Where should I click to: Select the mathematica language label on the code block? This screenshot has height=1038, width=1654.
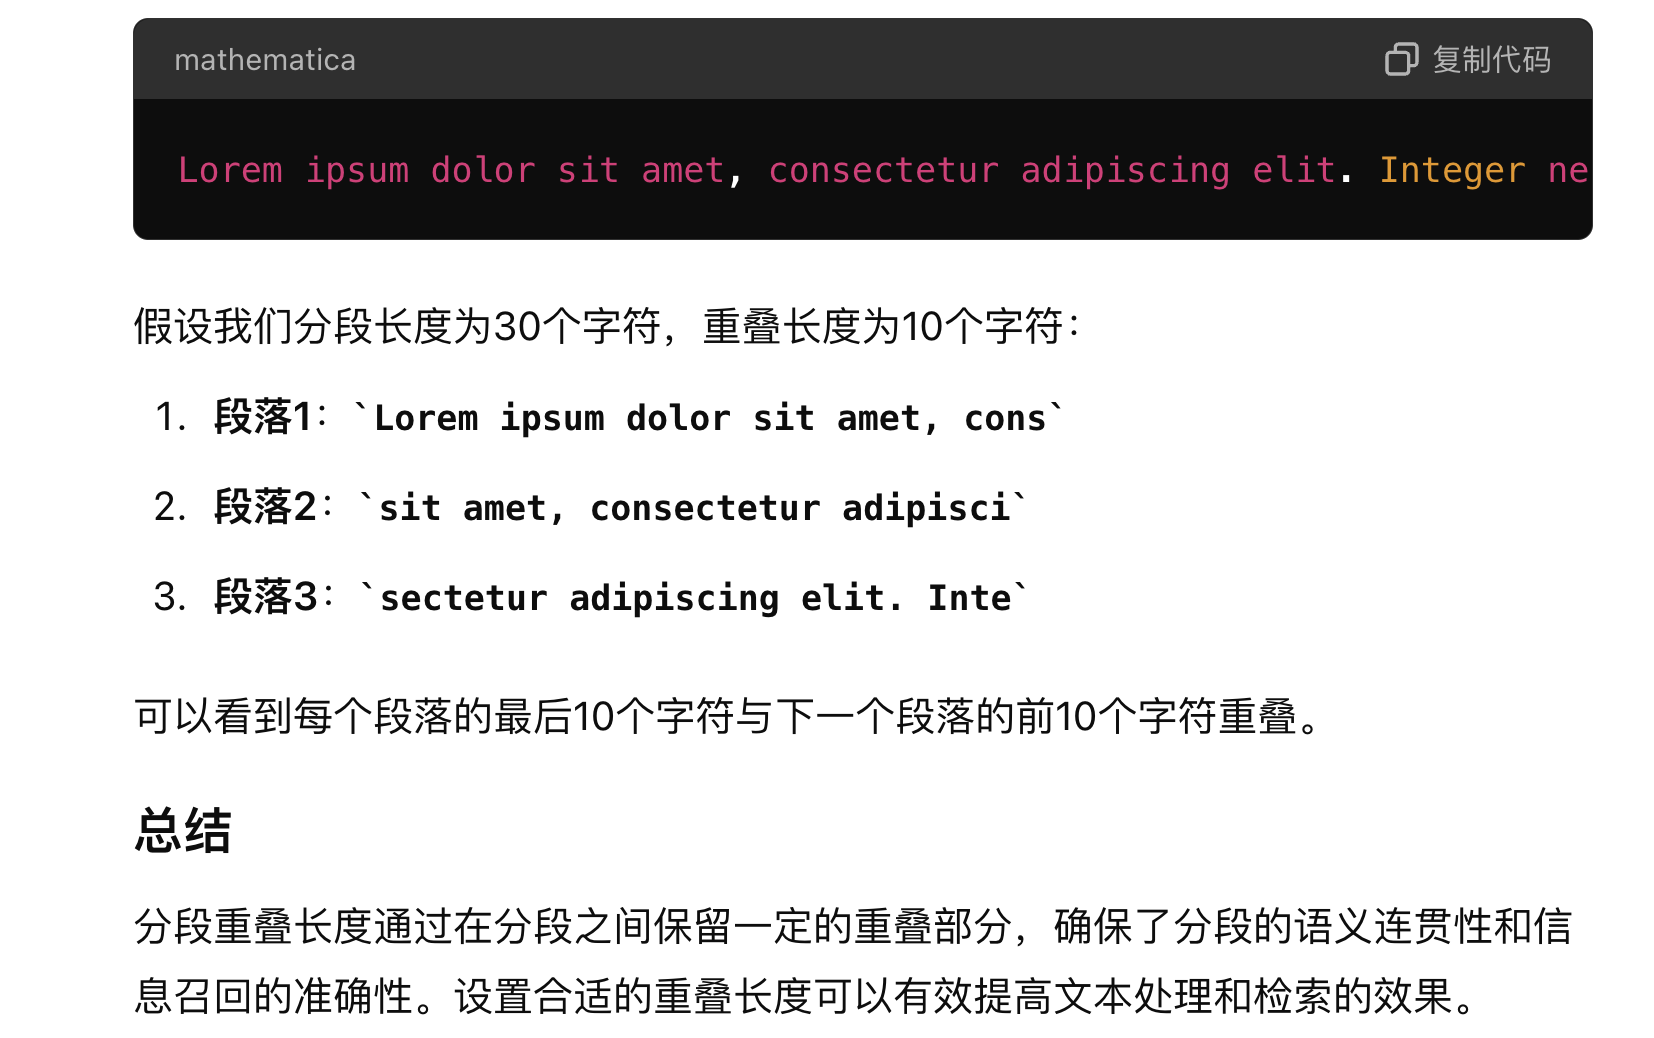point(264,60)
